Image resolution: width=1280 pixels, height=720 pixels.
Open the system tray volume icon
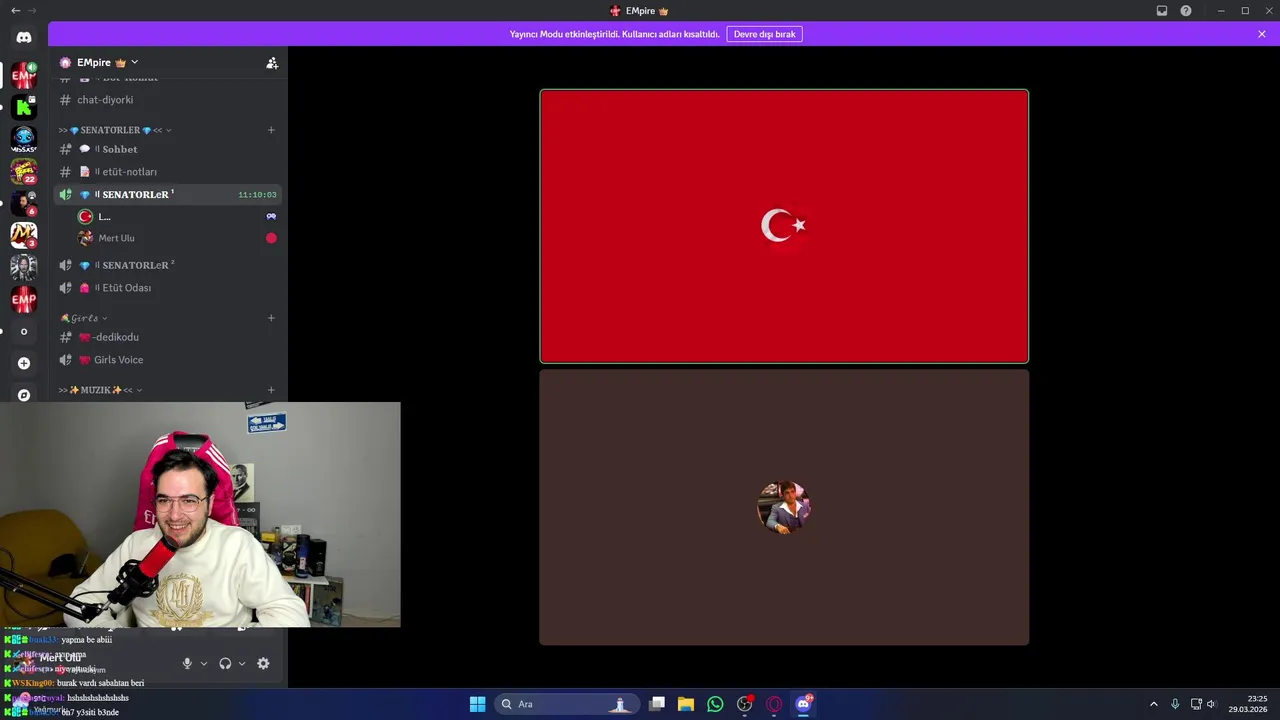pyautogui.click(x=1211, y=704)
